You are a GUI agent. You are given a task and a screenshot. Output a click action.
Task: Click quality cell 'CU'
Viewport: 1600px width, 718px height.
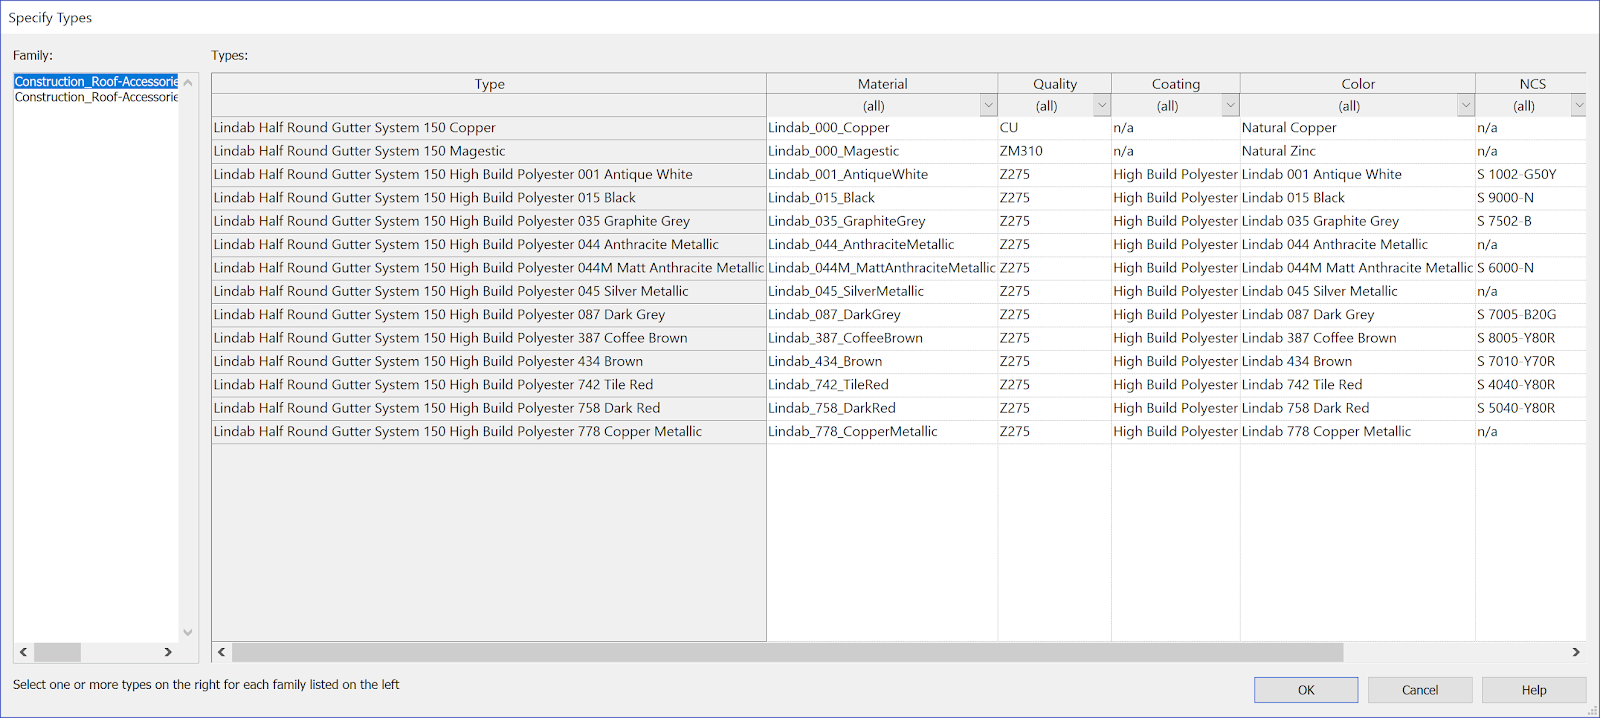click(x=1055, y=128)
